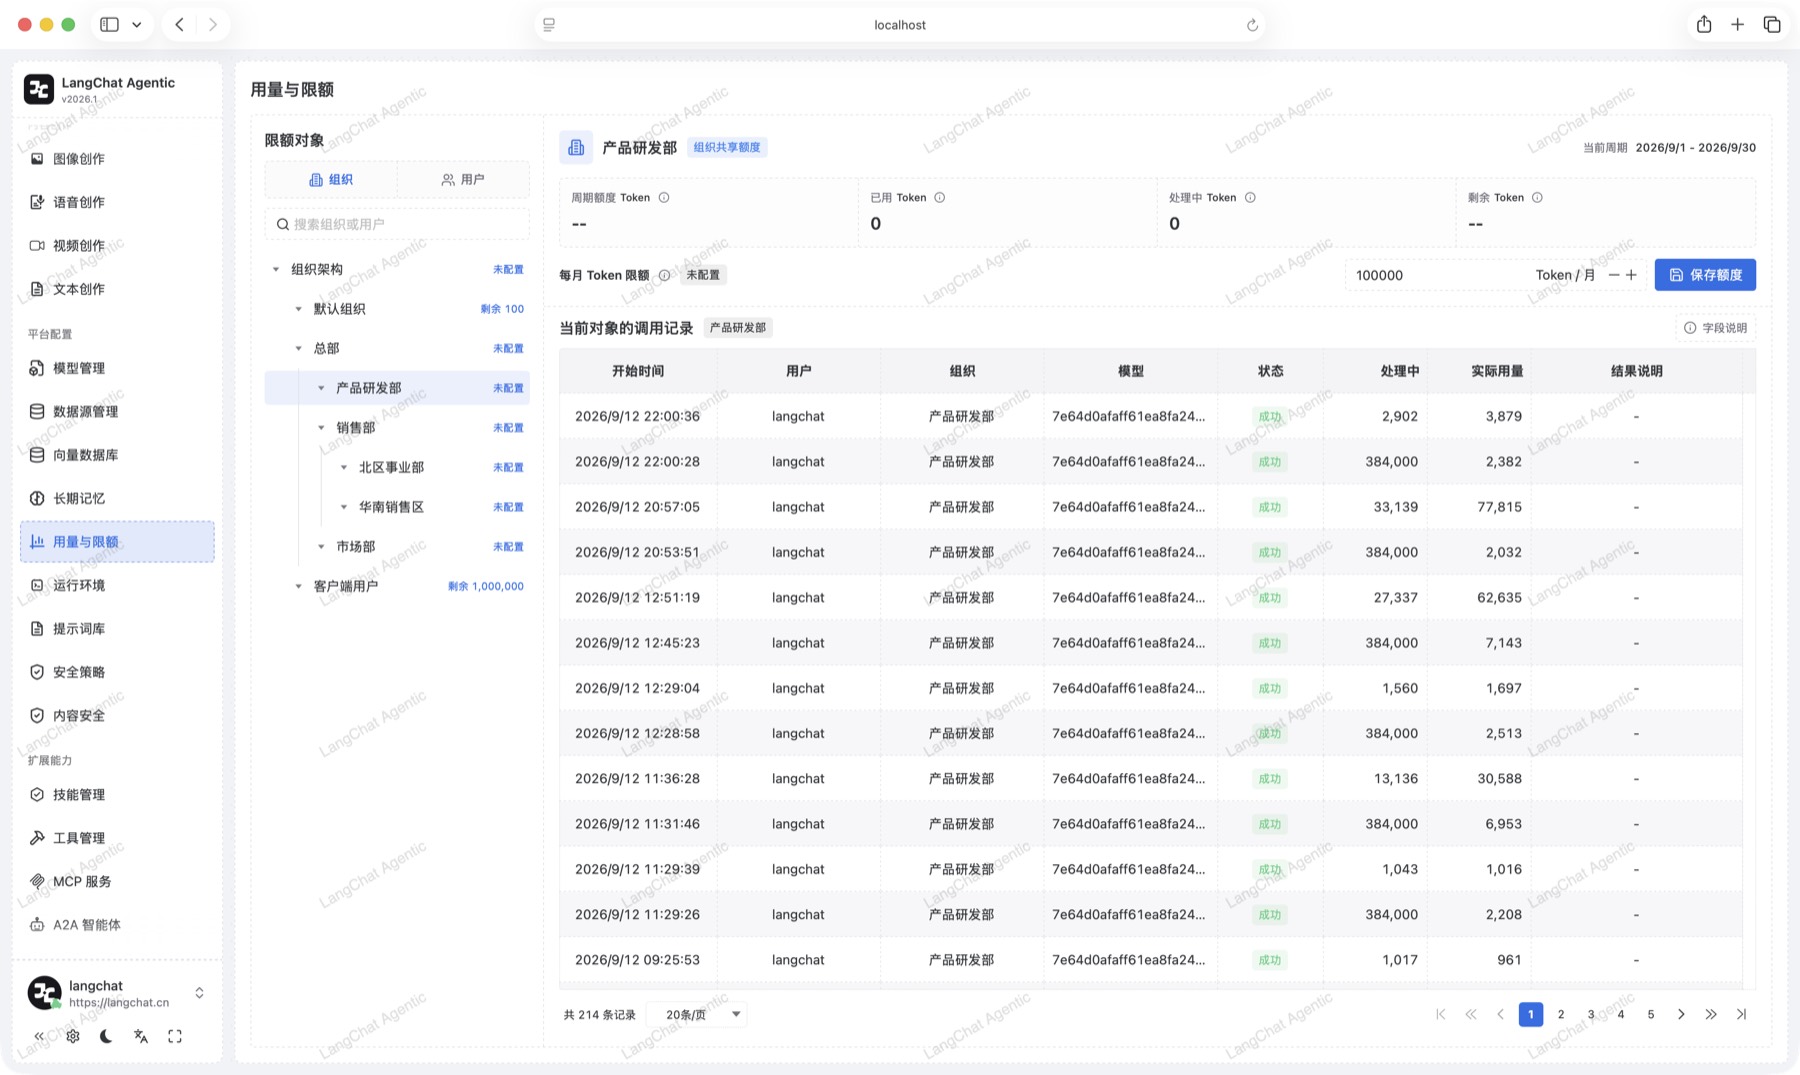Select 用量与限额 in the sidebar
This screenshot has height=1075, width=1800.
click(117, 542)
